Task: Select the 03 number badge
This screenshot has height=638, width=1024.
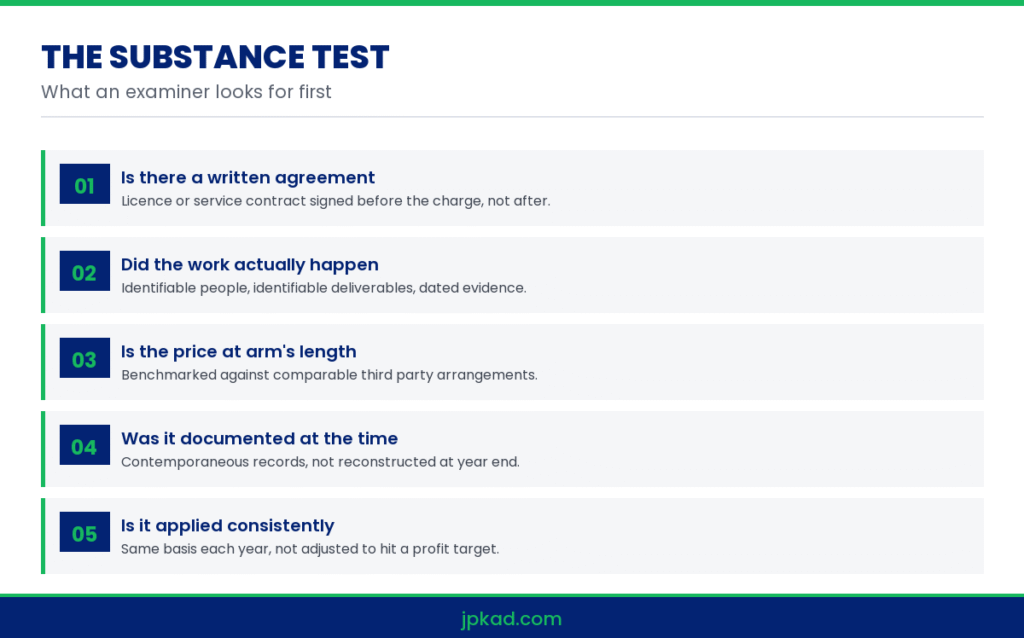Action: tap(85, 358)
